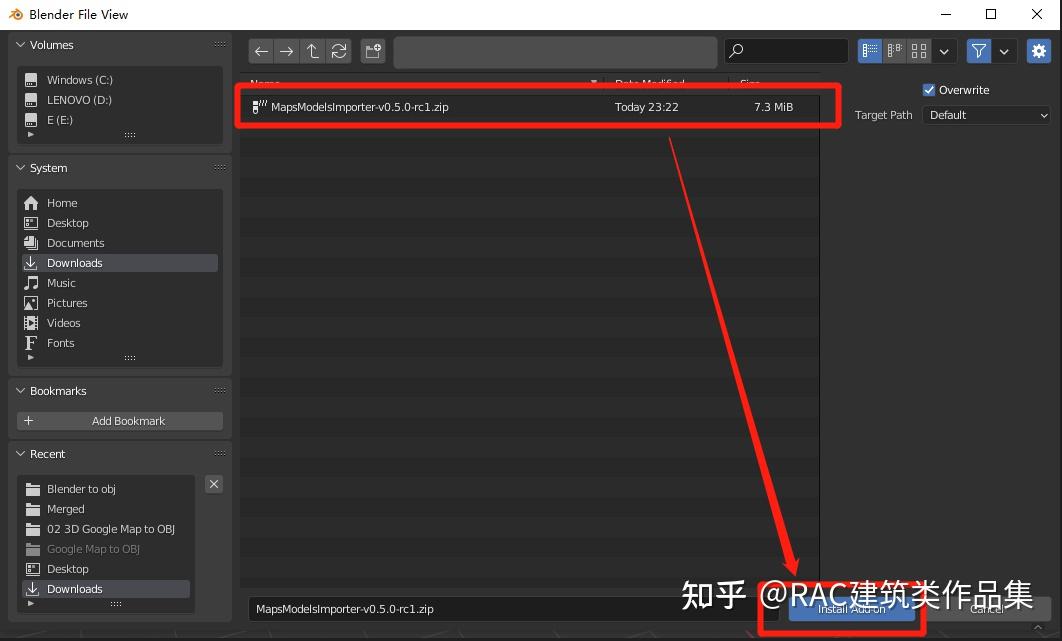1062x641 pixels.
Task: Open recent Downloads entry
Action: tap(106, 589)
